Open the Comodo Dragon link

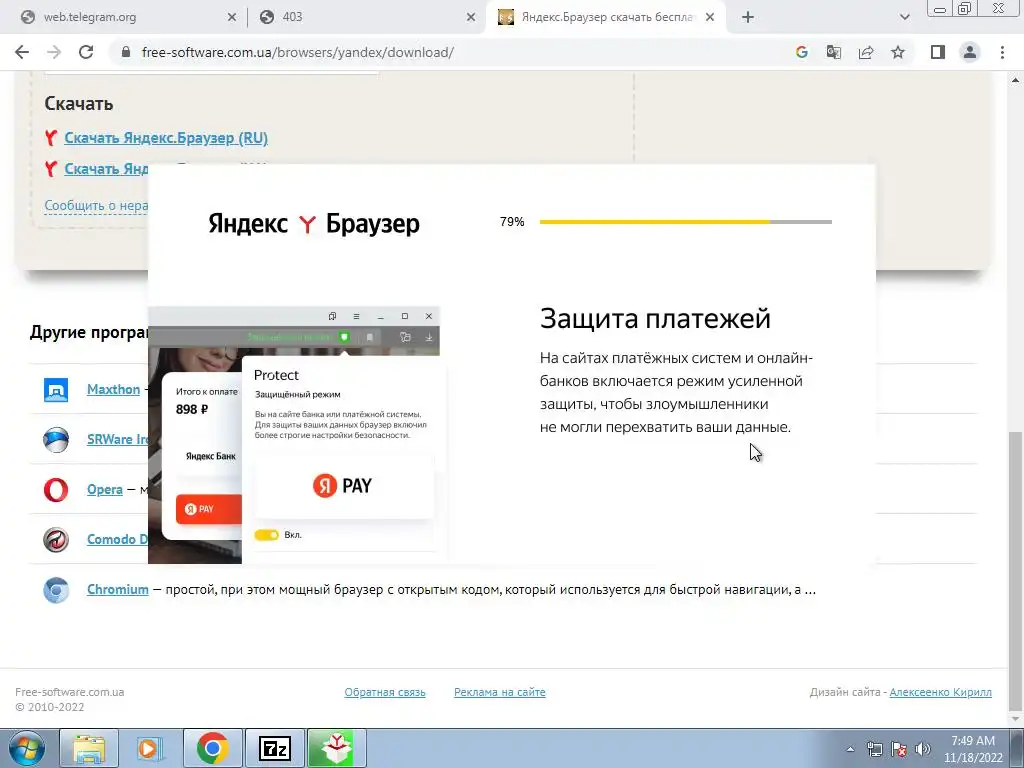118,539
